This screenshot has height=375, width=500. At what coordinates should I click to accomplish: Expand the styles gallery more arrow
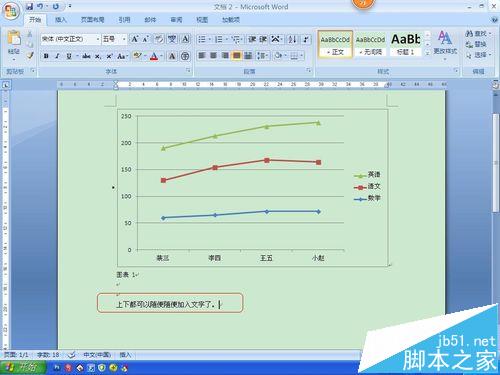point(427,53)
